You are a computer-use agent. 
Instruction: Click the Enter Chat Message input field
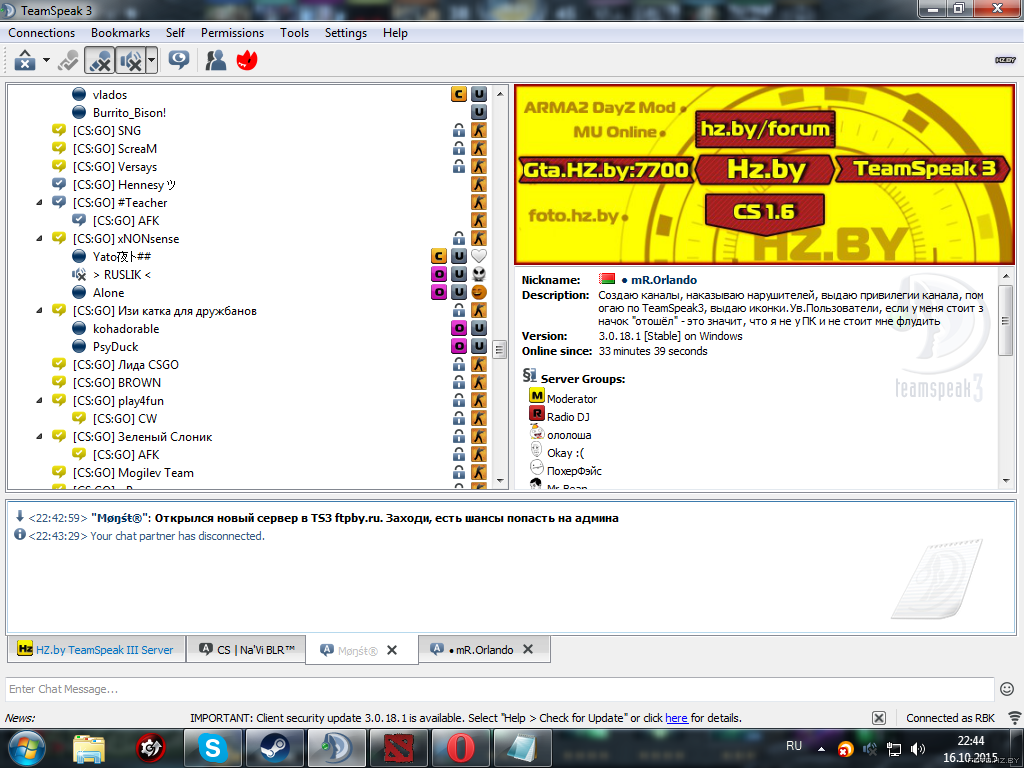point(500,689)
